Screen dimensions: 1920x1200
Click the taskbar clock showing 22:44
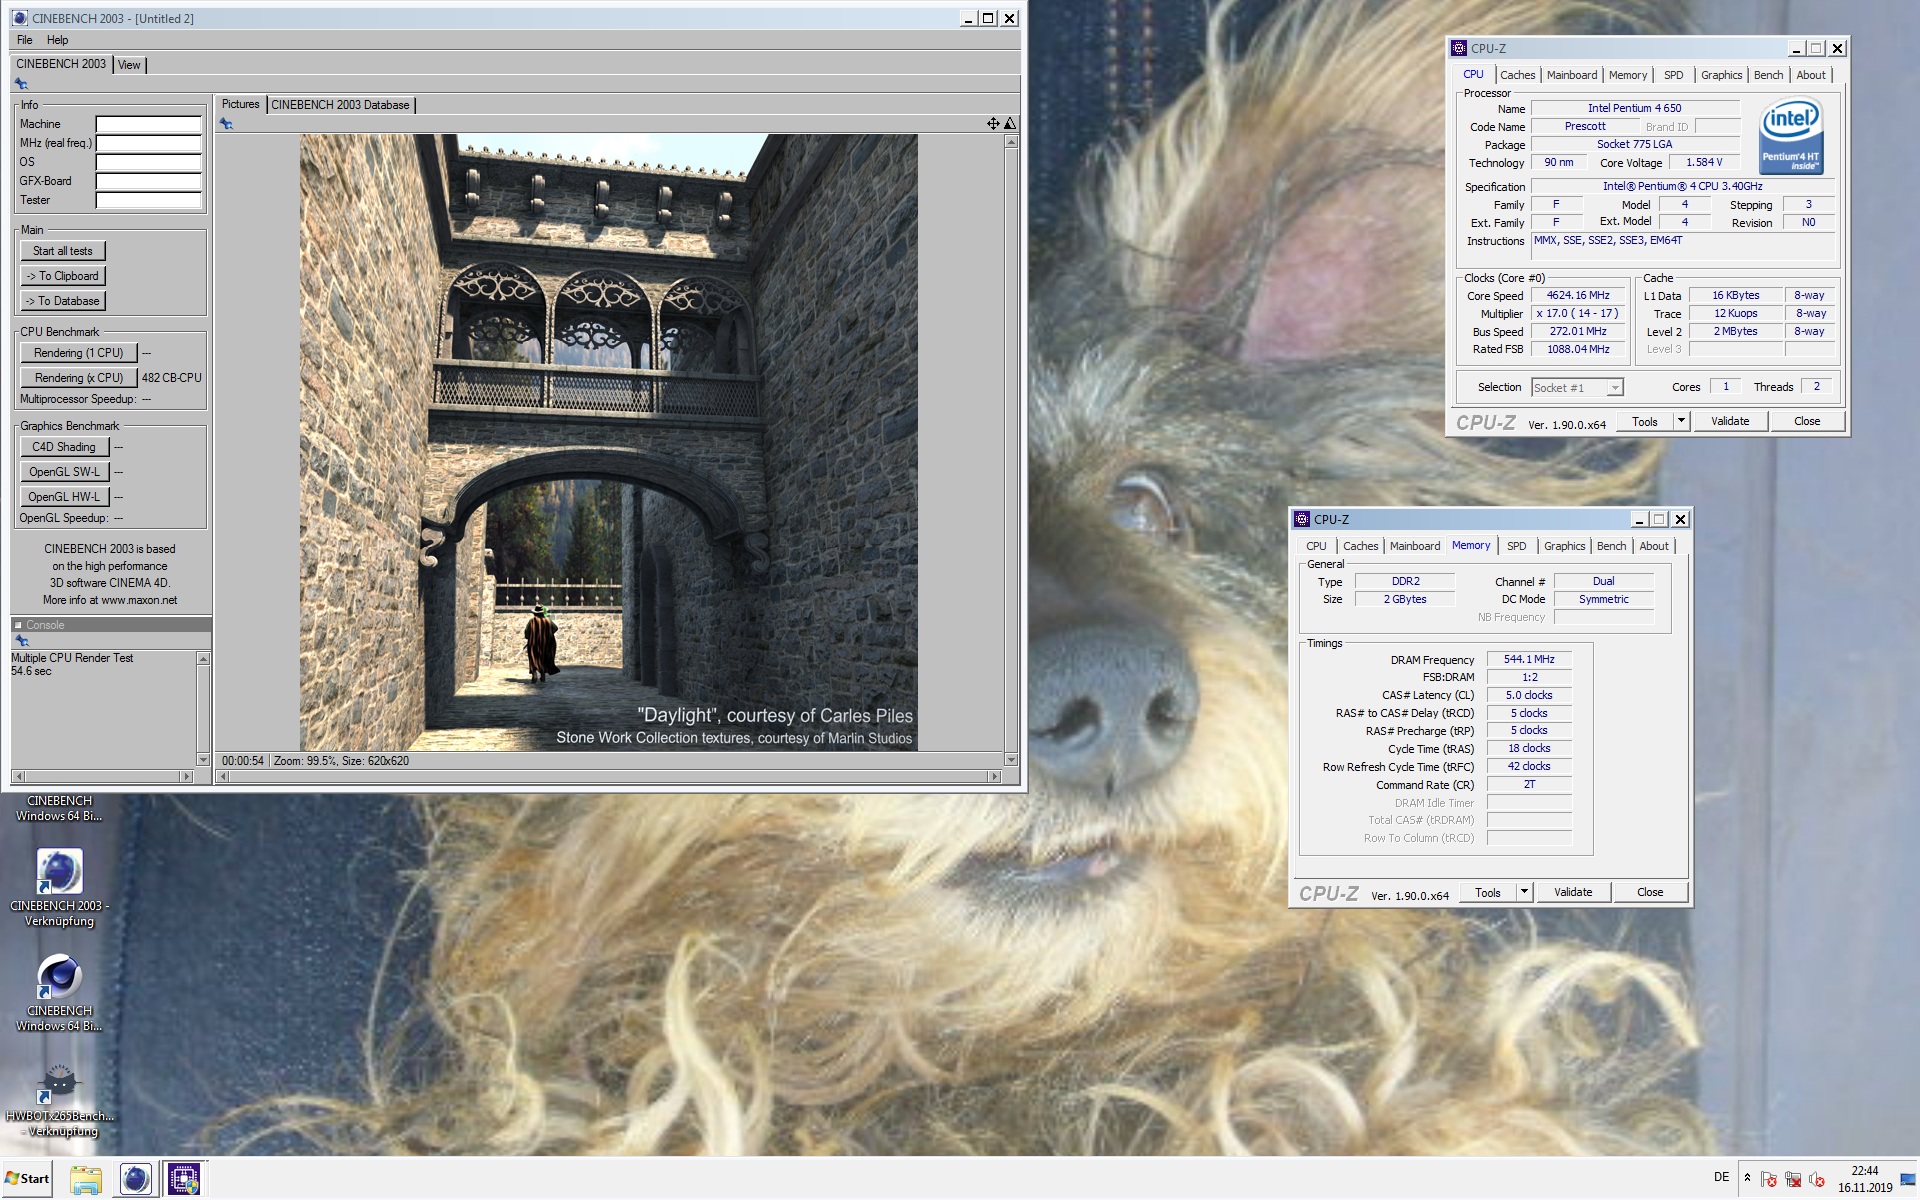(1864, 1179)
